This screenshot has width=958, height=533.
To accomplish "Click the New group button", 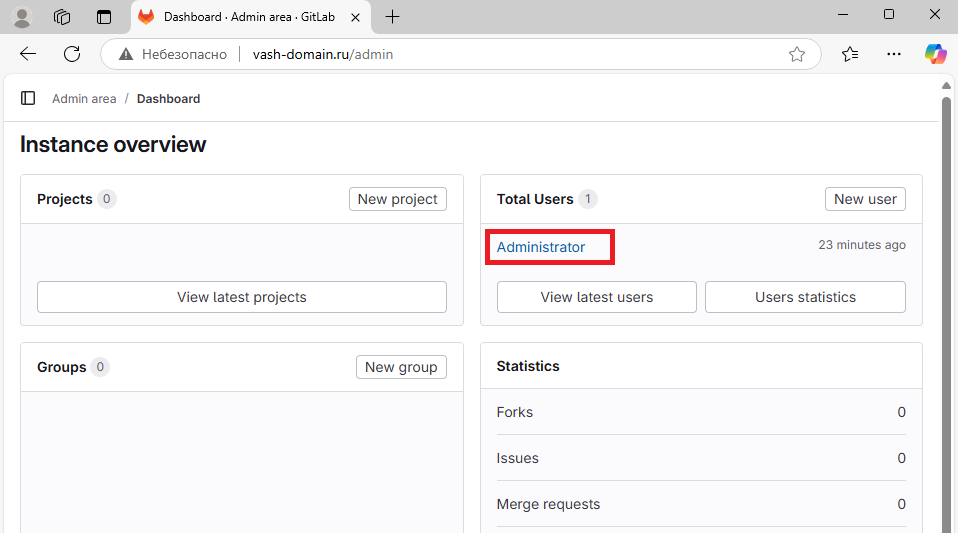I will coord(401,367).
